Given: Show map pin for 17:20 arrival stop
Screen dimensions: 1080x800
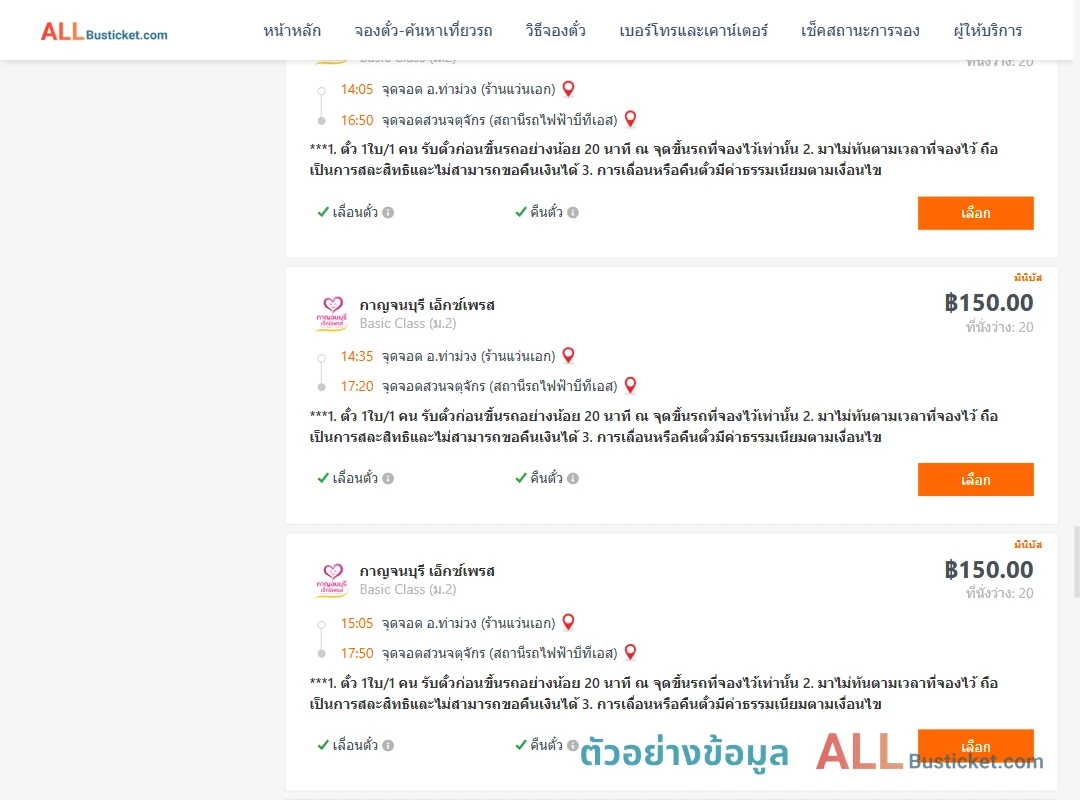Looking at the screenshot, I should coord(630,386).
